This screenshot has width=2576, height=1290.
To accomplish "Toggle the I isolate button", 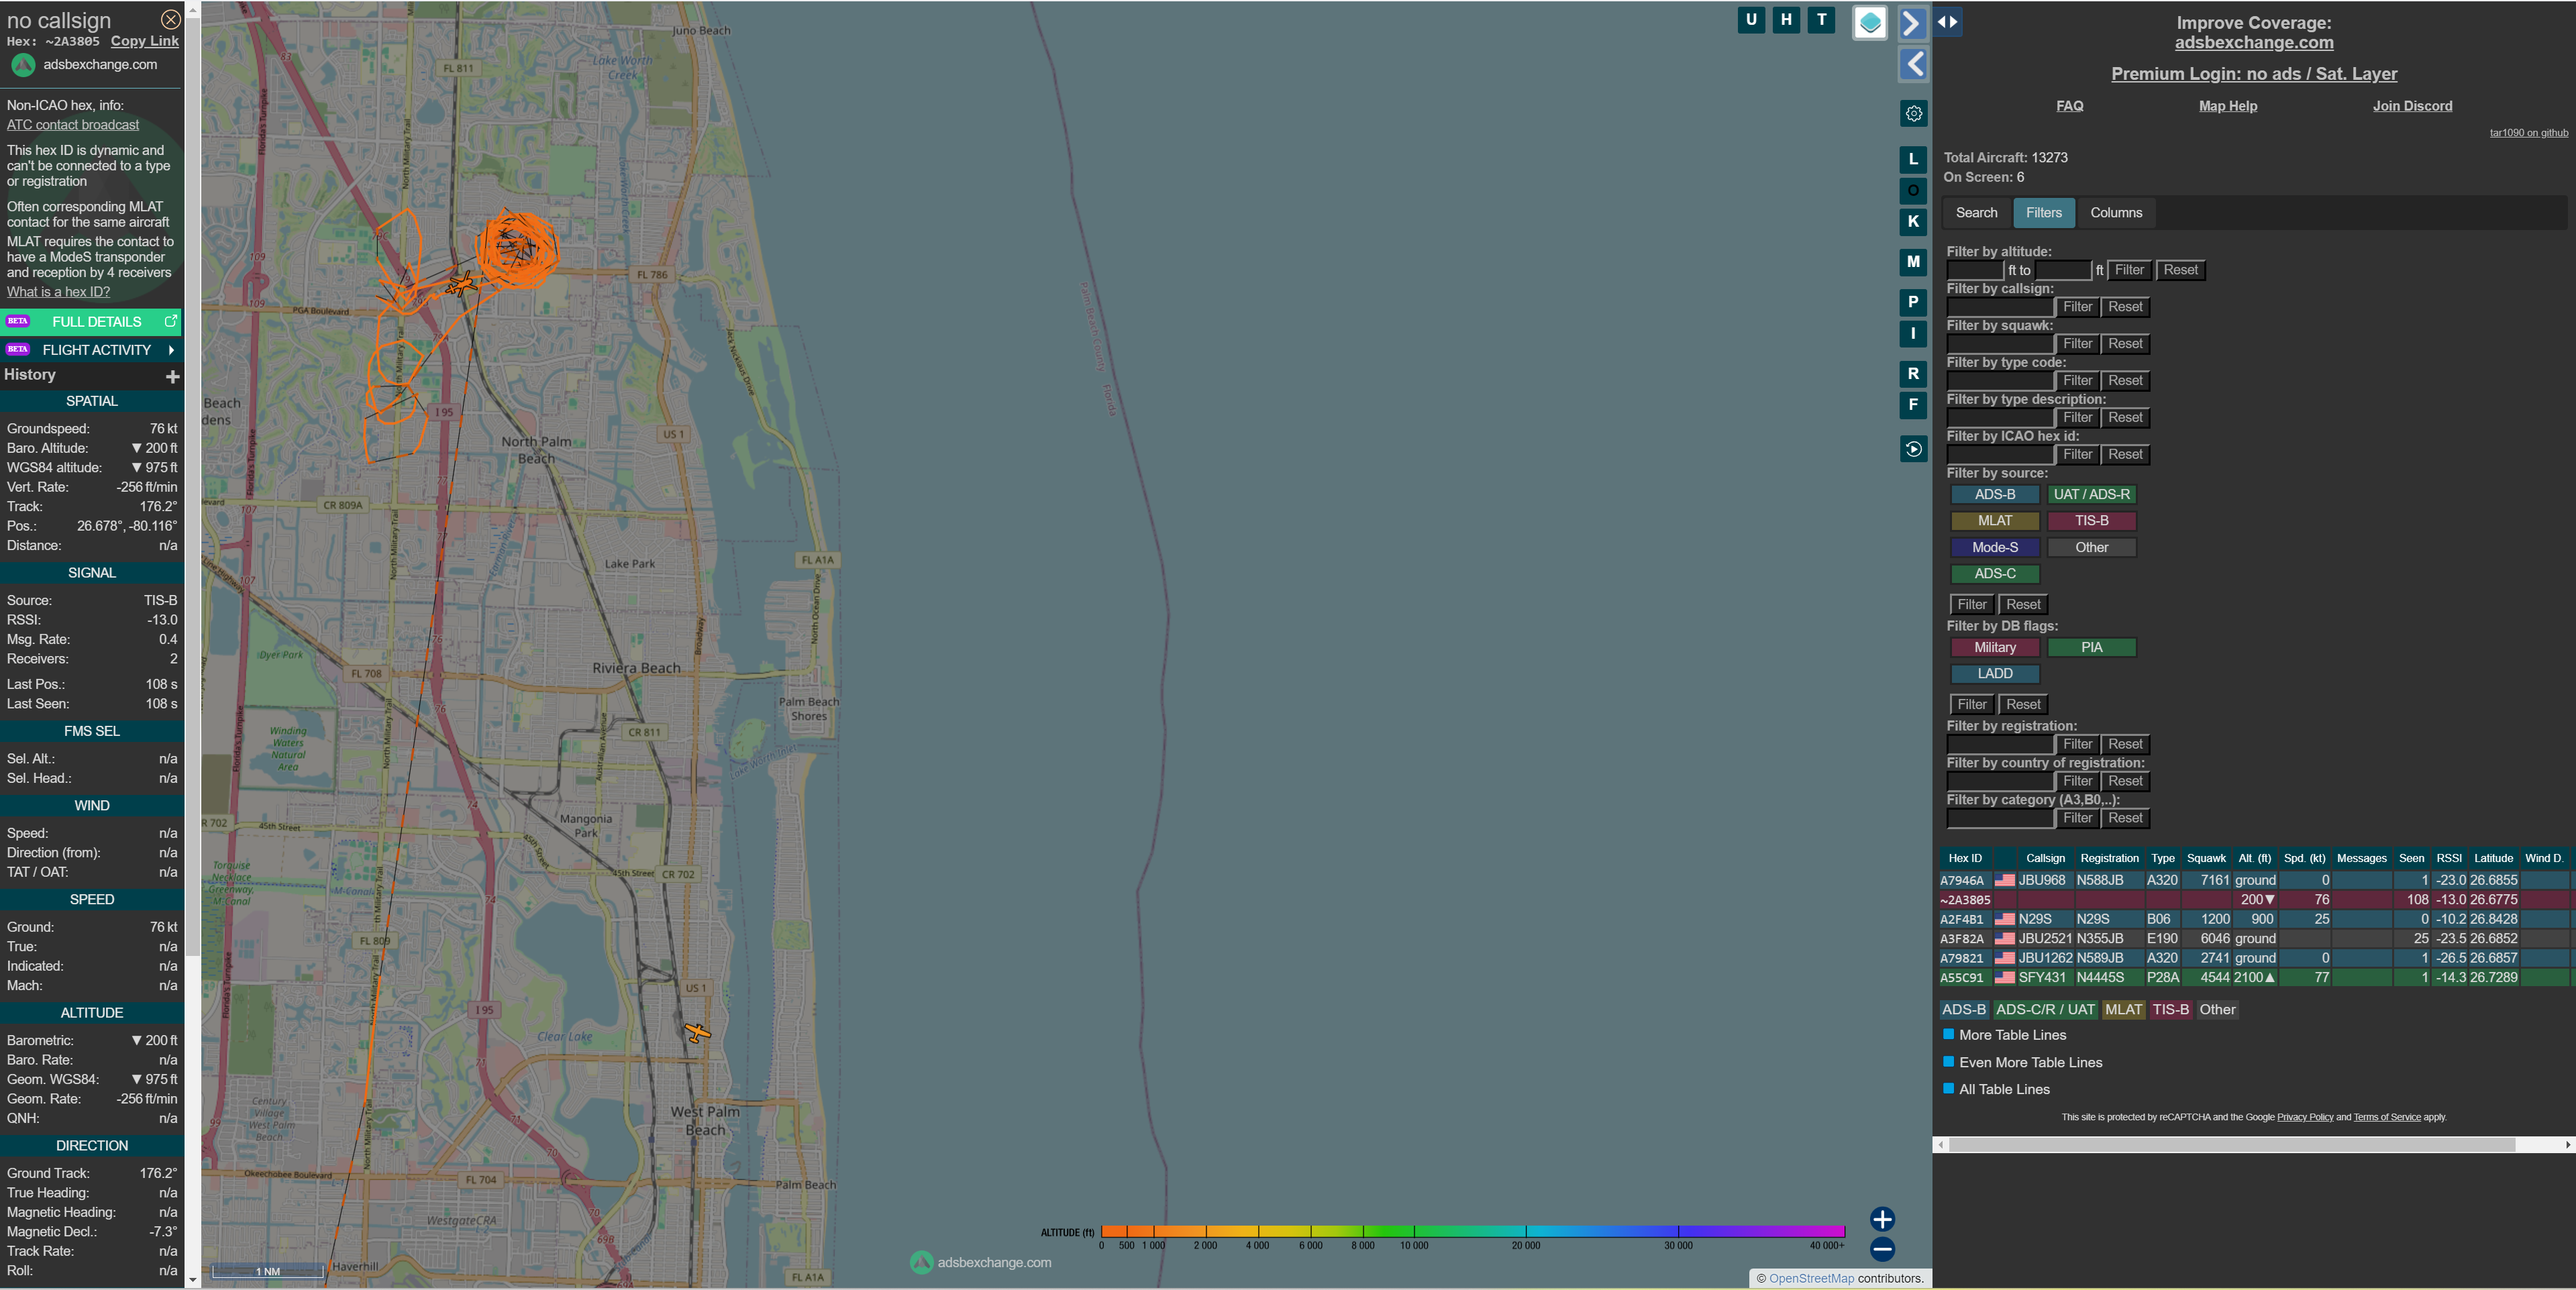I will tap(1913, 334).
